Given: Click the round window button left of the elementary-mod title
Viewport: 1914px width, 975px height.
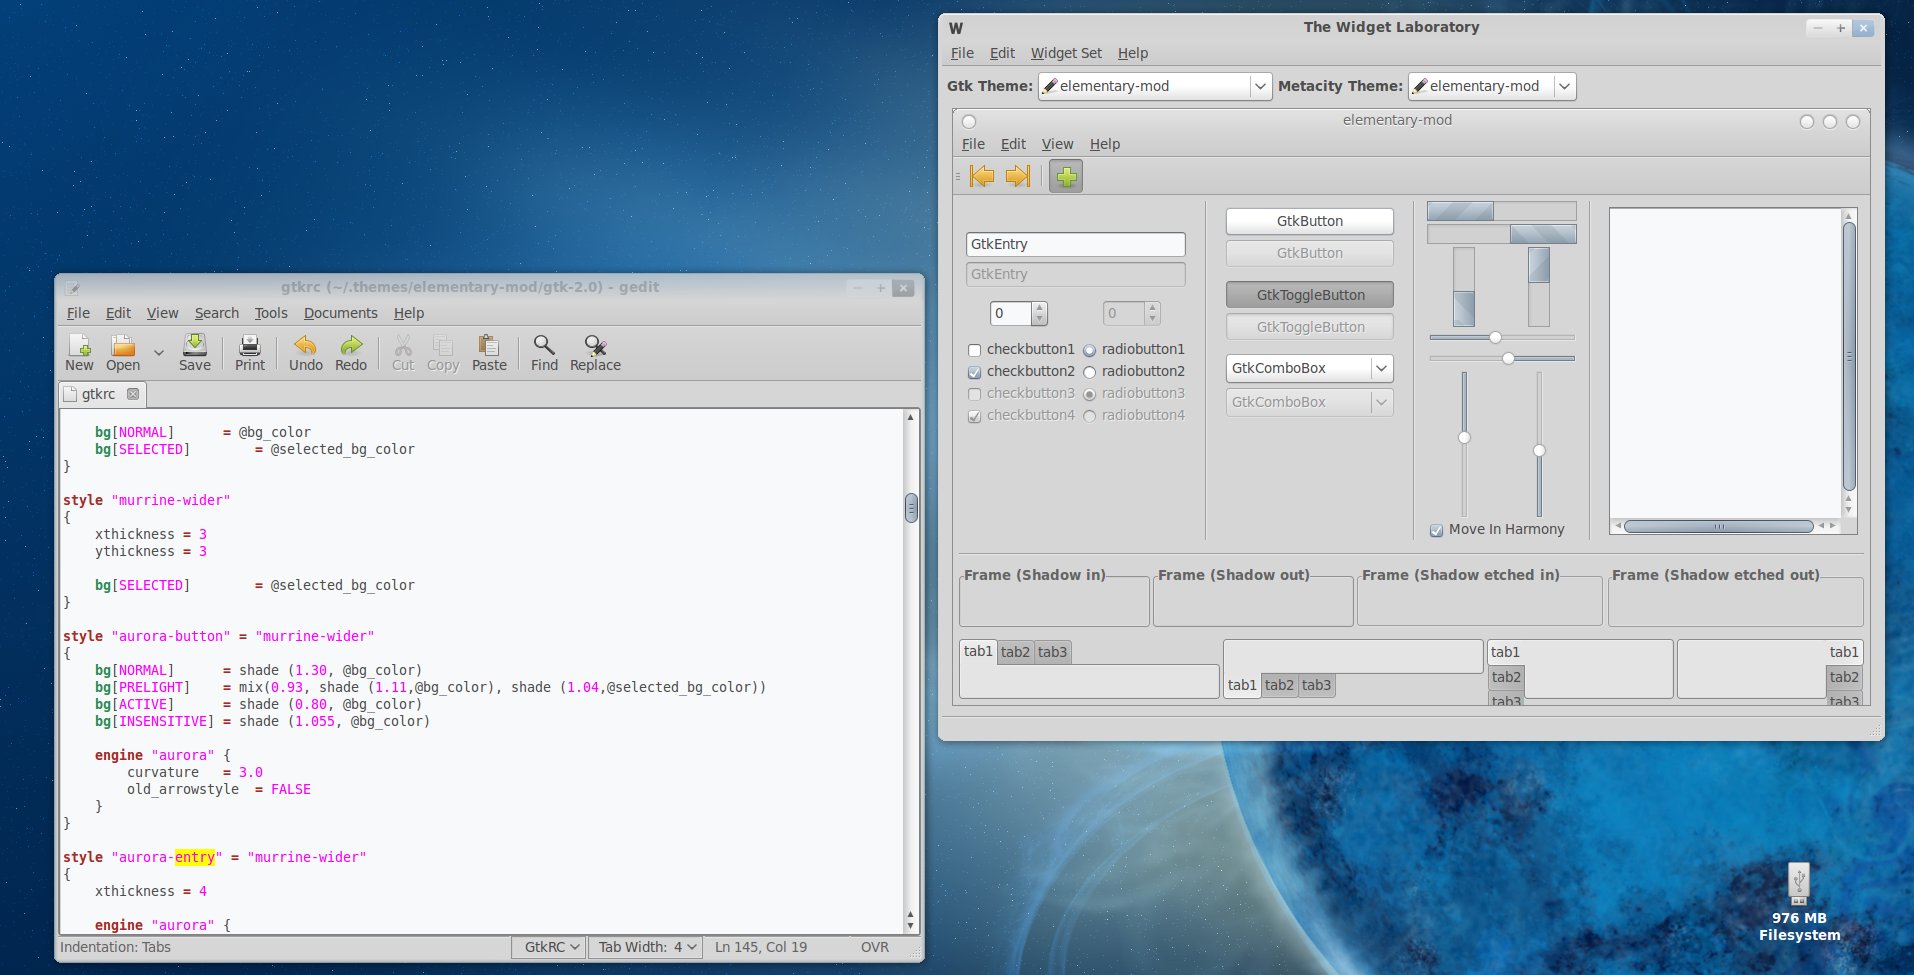Looking at the screenshot, I should point(969,122).
